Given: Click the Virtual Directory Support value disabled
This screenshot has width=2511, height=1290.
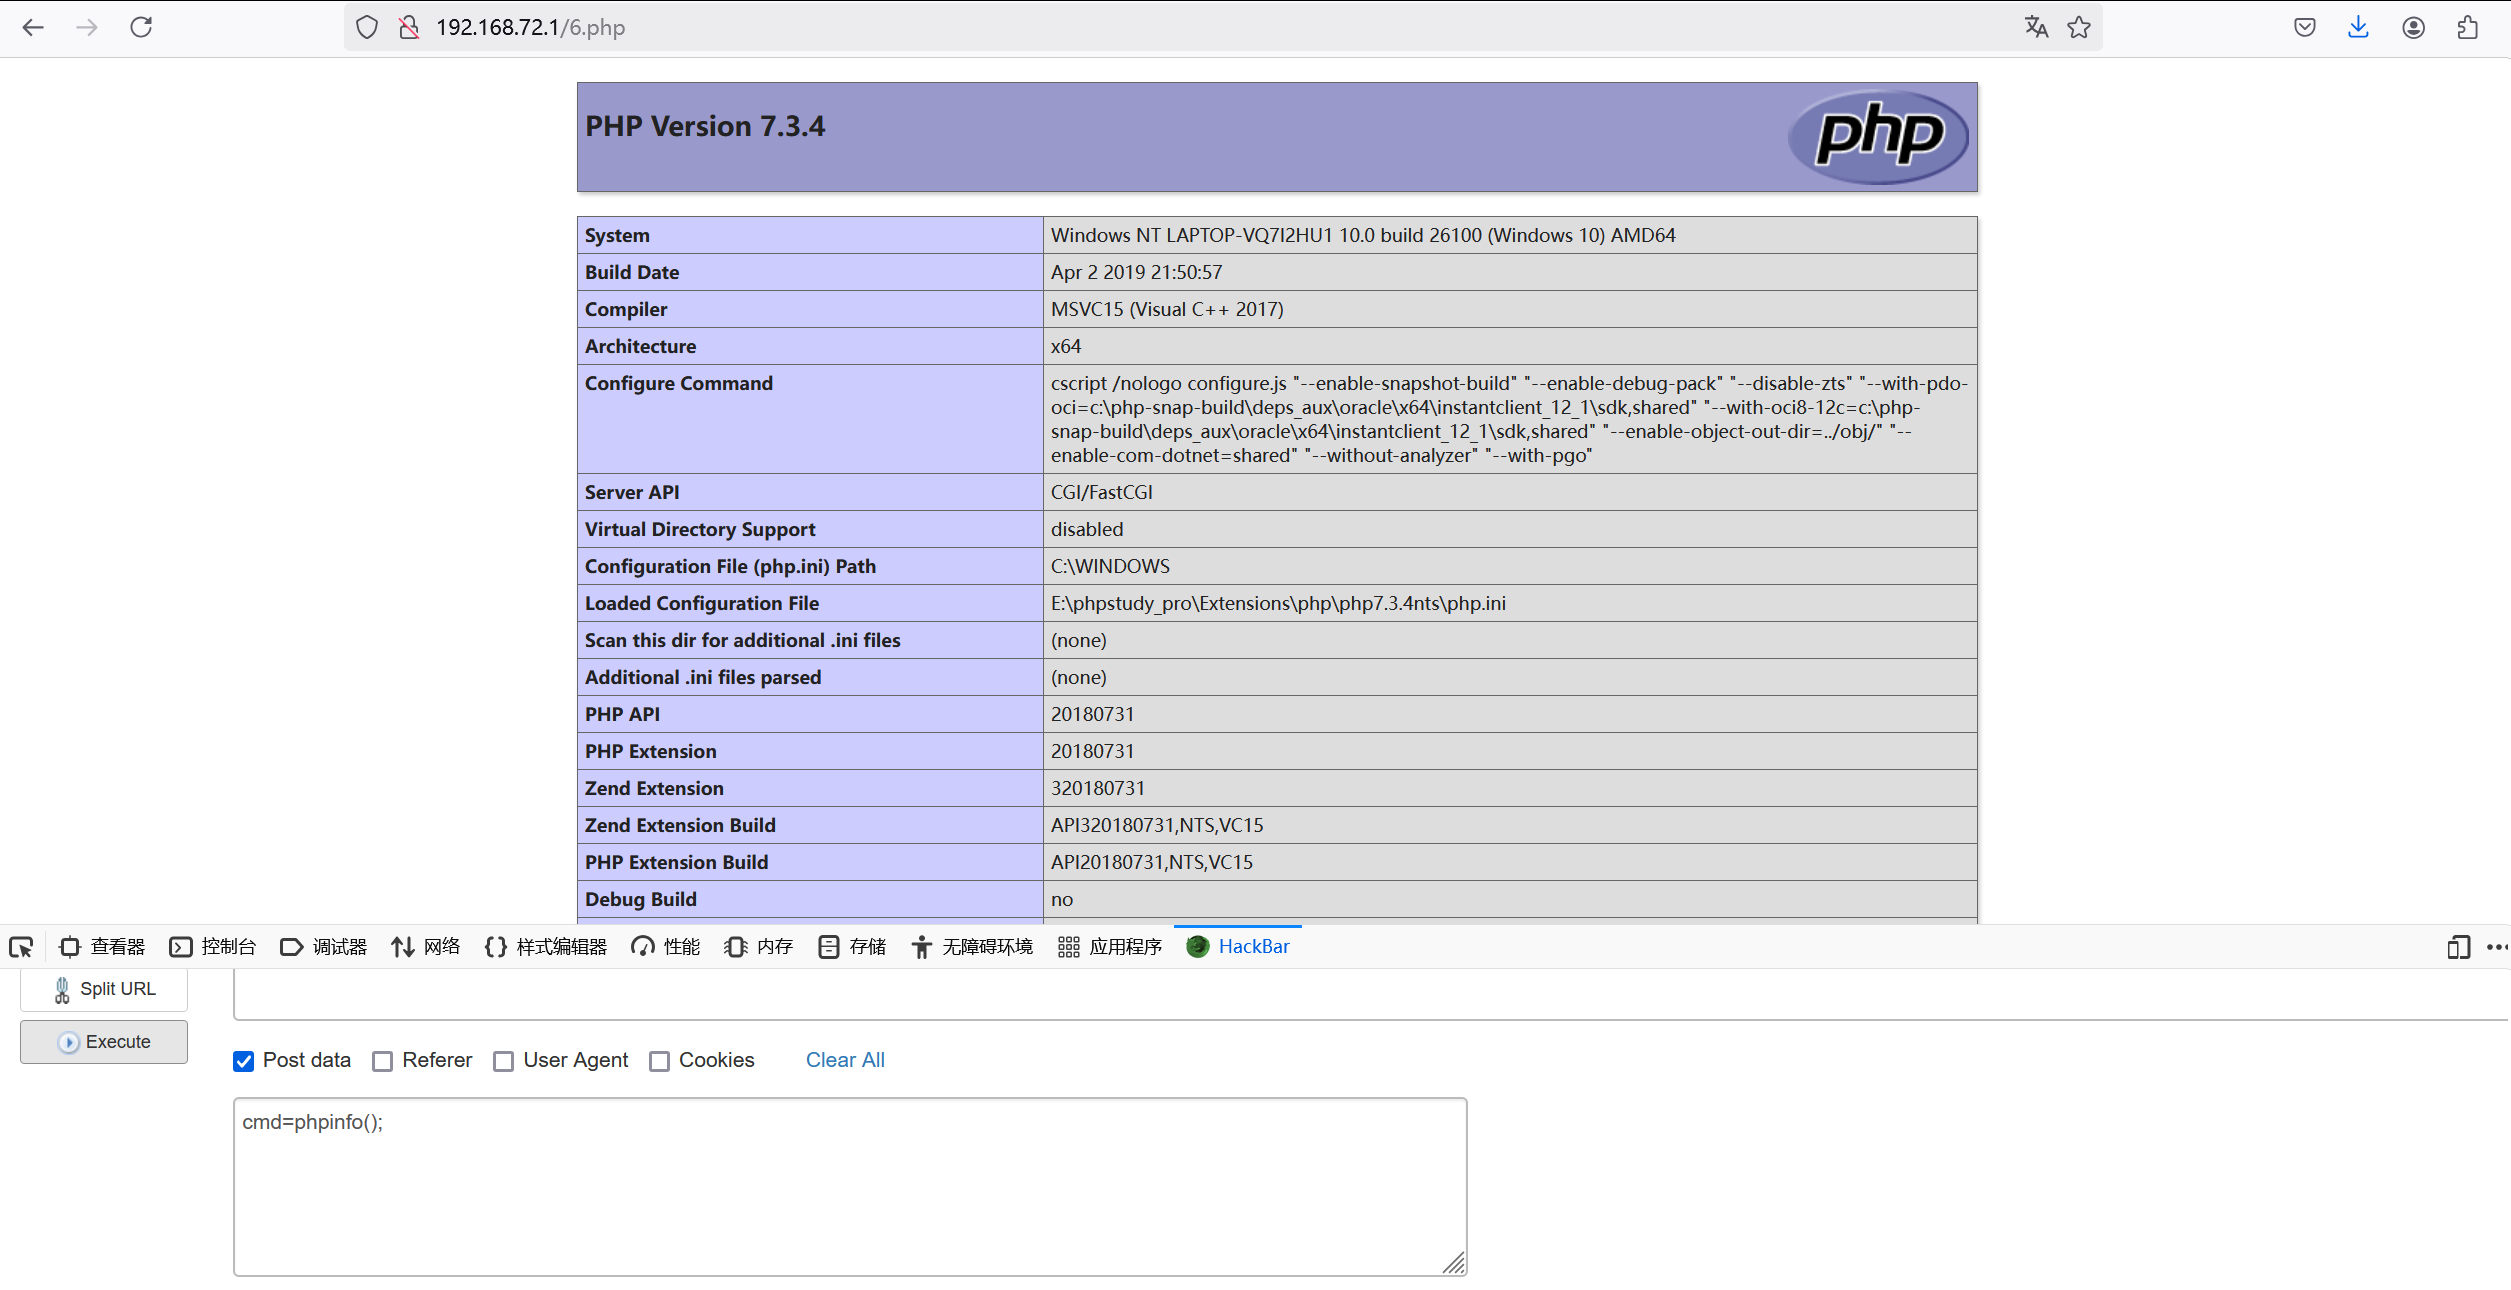Looking at the screenshot, I should click(x=1087, y=529).
